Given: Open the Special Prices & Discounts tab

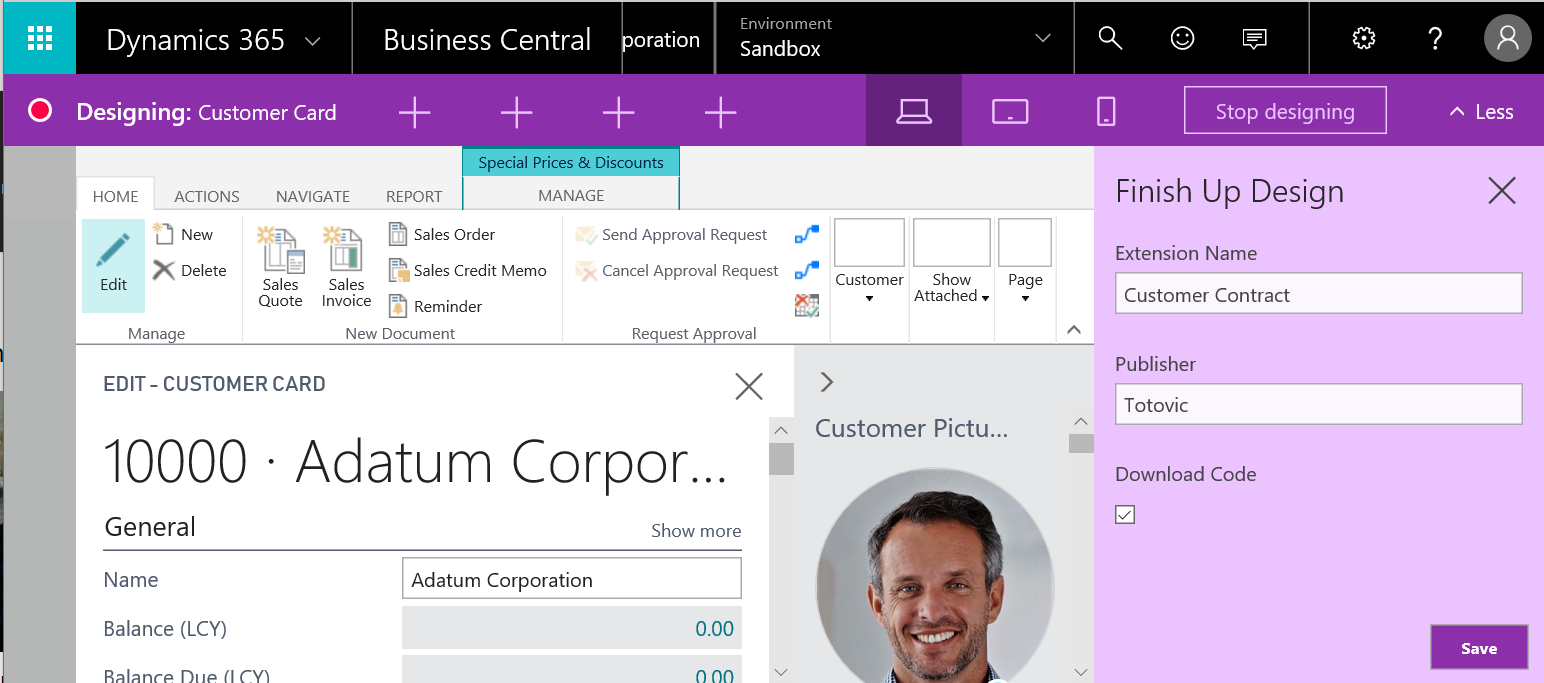Looking at the screenshot, I should 570,161.
